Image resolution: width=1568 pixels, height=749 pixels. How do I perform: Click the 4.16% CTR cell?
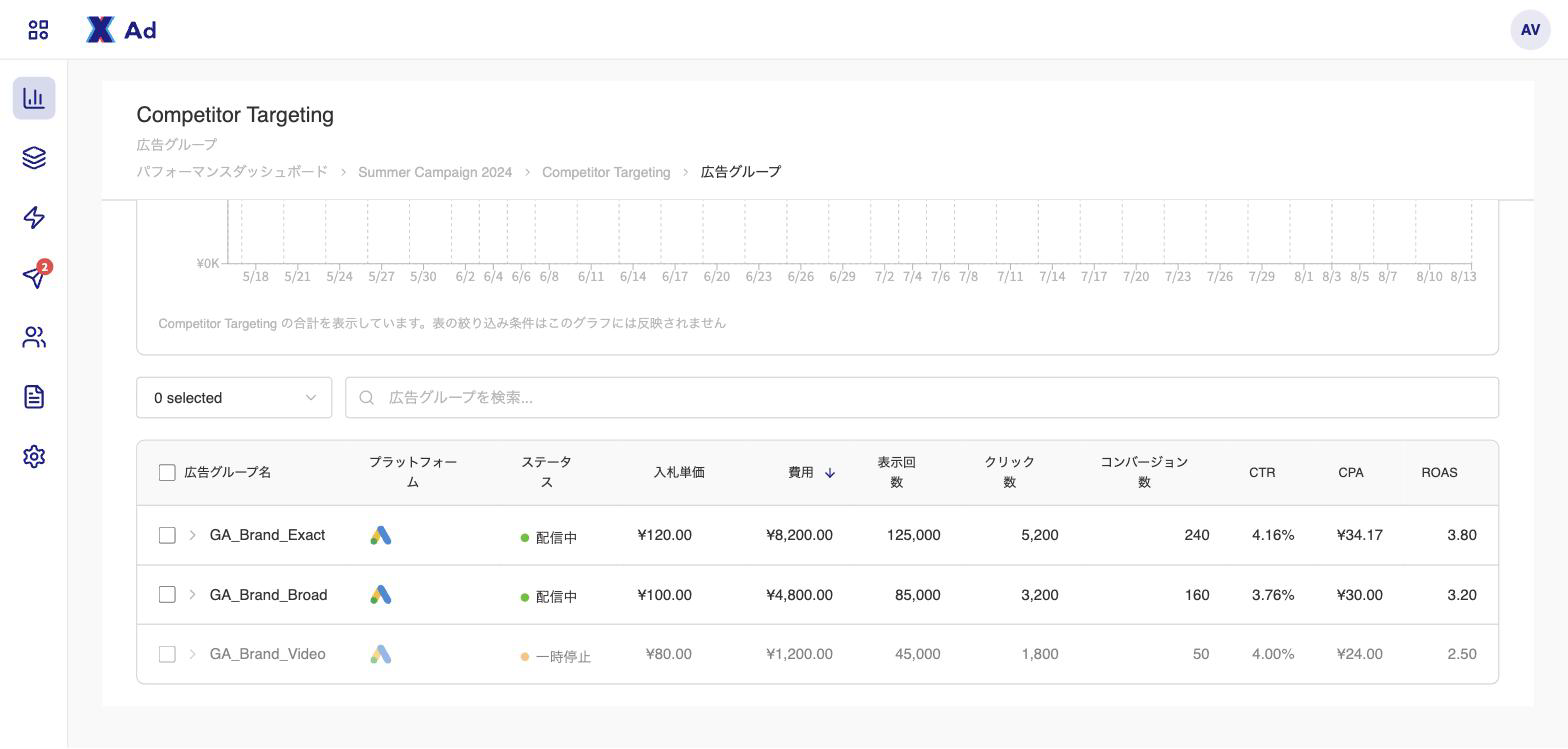point(1273,535)
